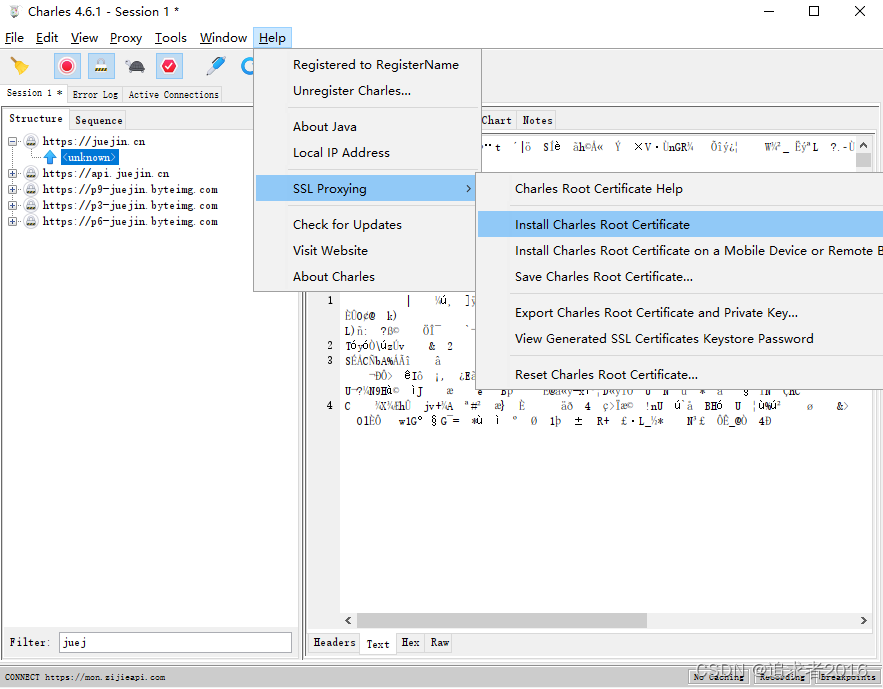Close the Help menu
Image resolution: width=883 pixels, height=689 pixels.
click(272, 38)
